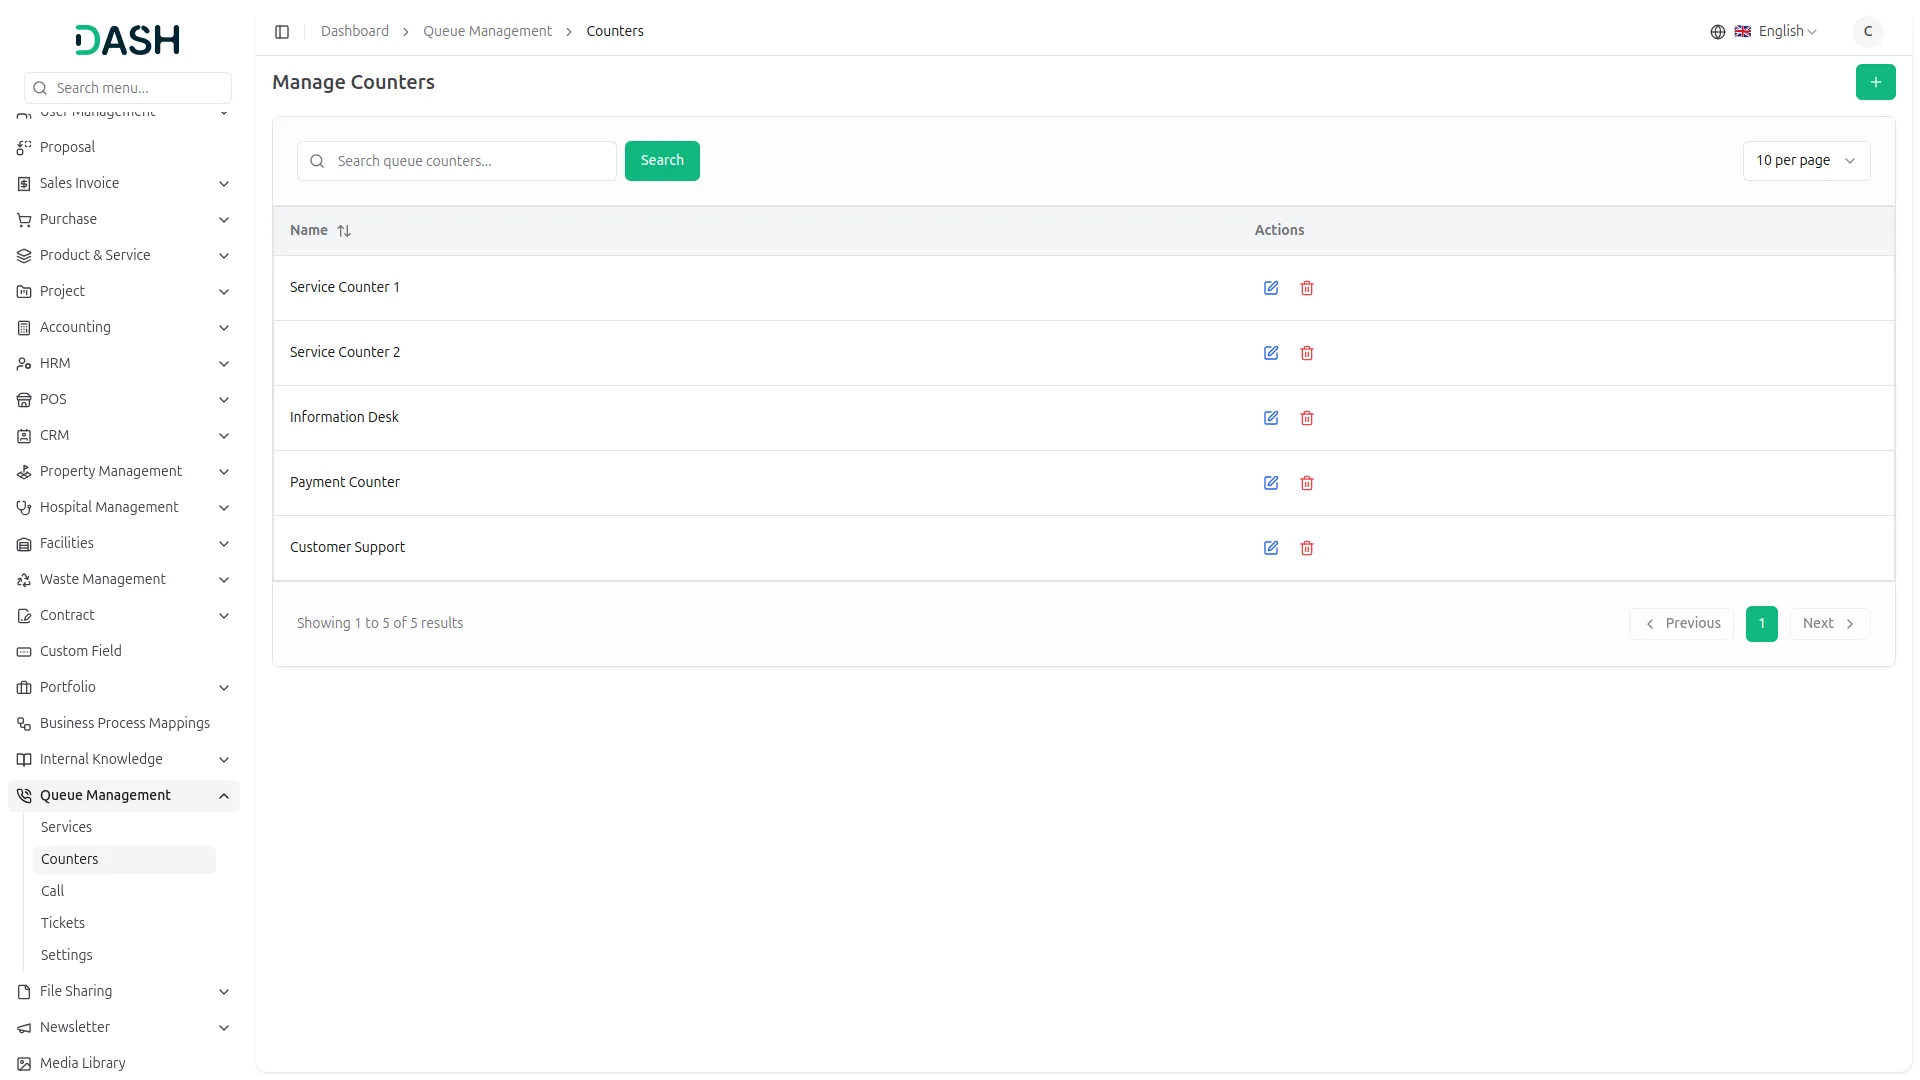Toggle sidebar collapse icon
This screenshot has width=1920, height=1080.
[282, 32]
